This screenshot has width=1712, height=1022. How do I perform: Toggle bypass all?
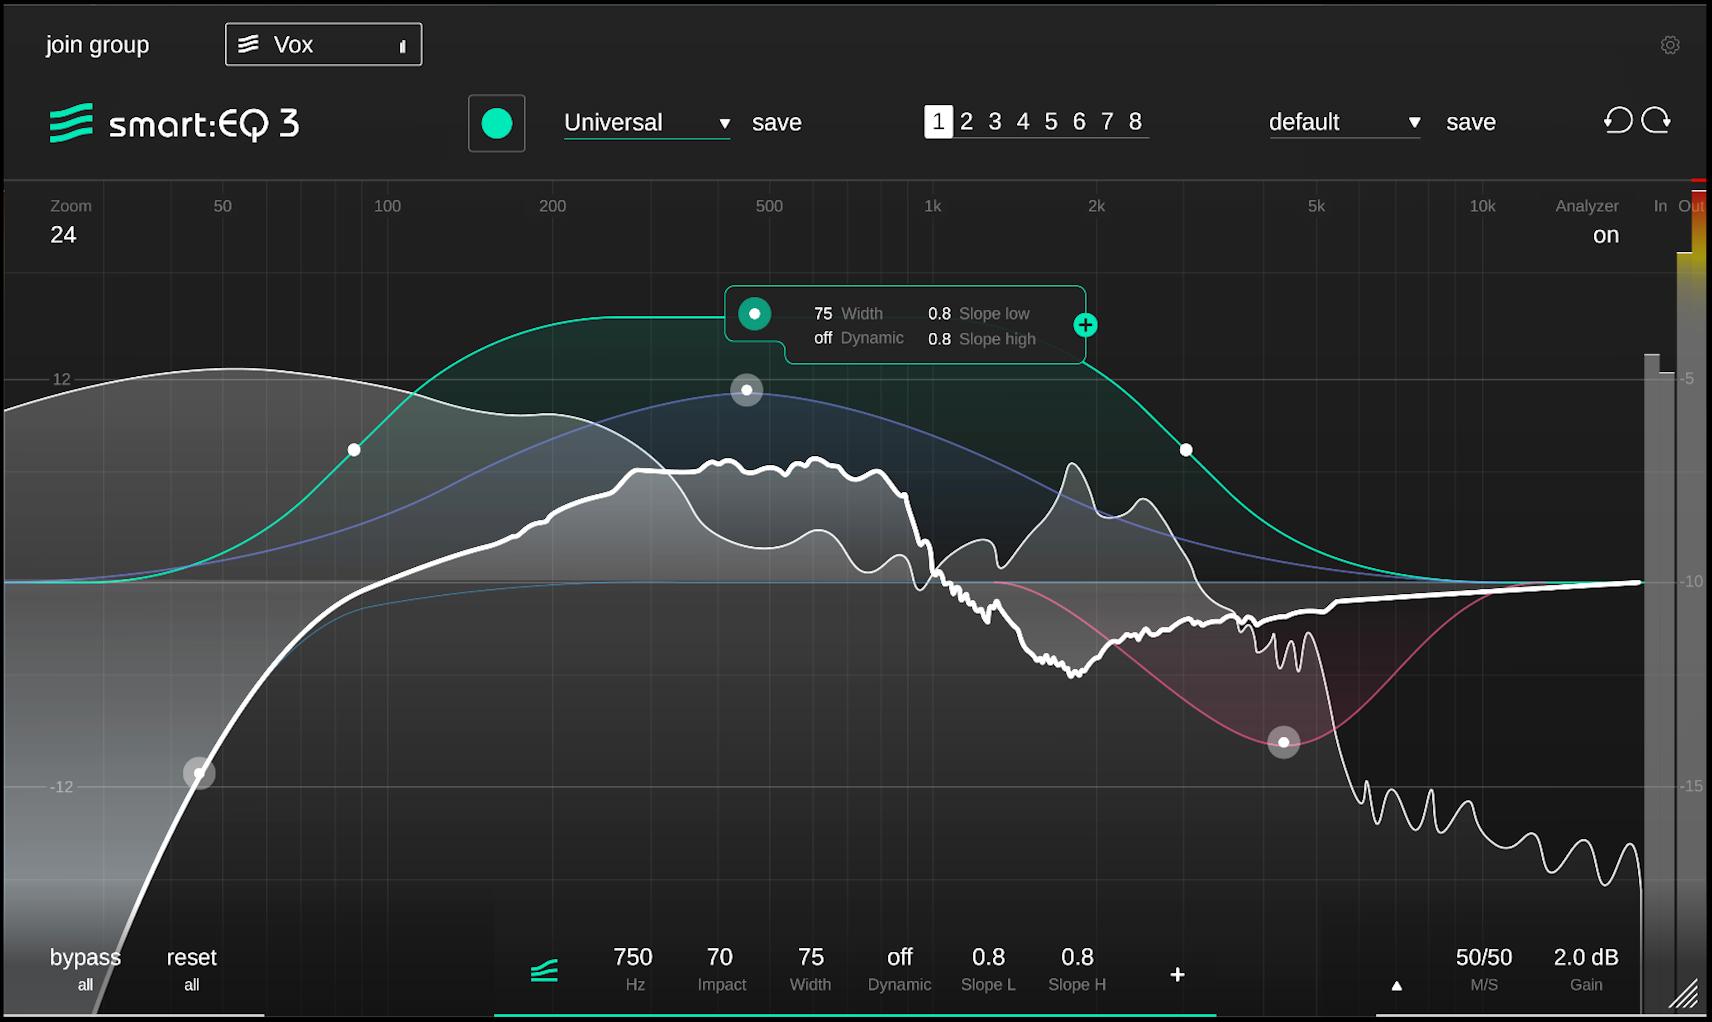85,968
